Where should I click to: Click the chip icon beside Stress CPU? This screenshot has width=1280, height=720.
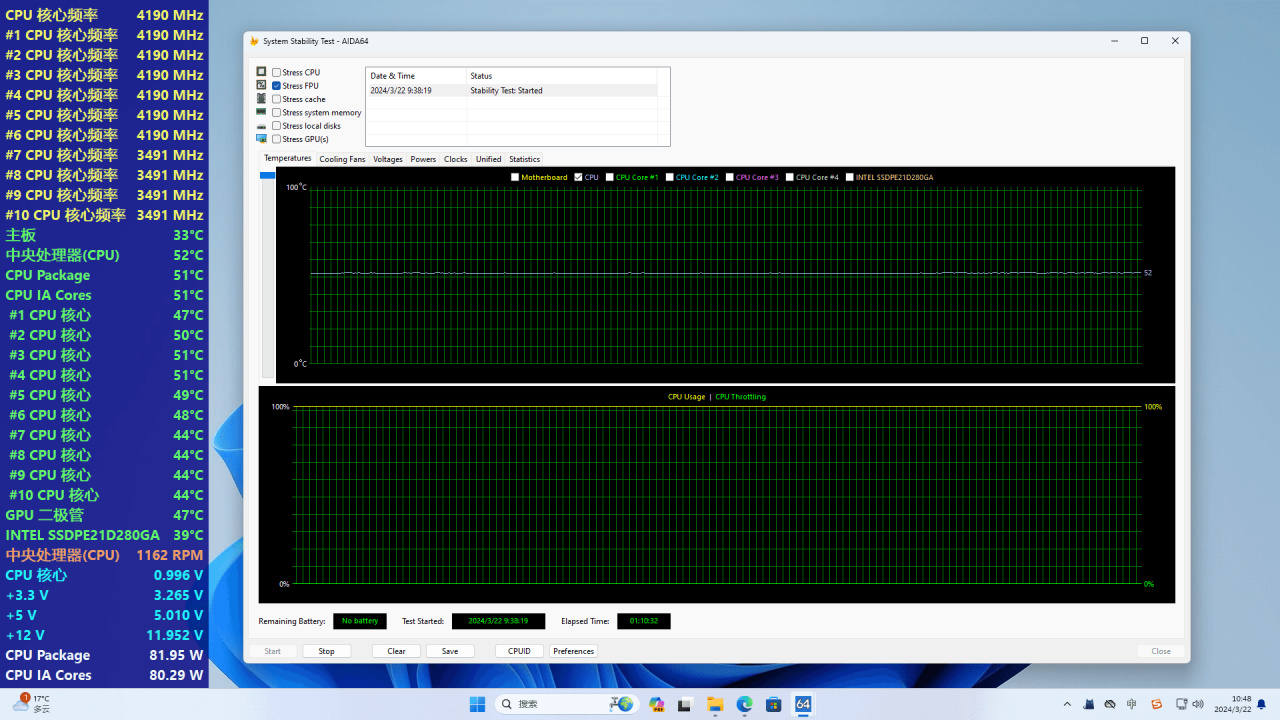pyautogui.click(x=262, y=72)
